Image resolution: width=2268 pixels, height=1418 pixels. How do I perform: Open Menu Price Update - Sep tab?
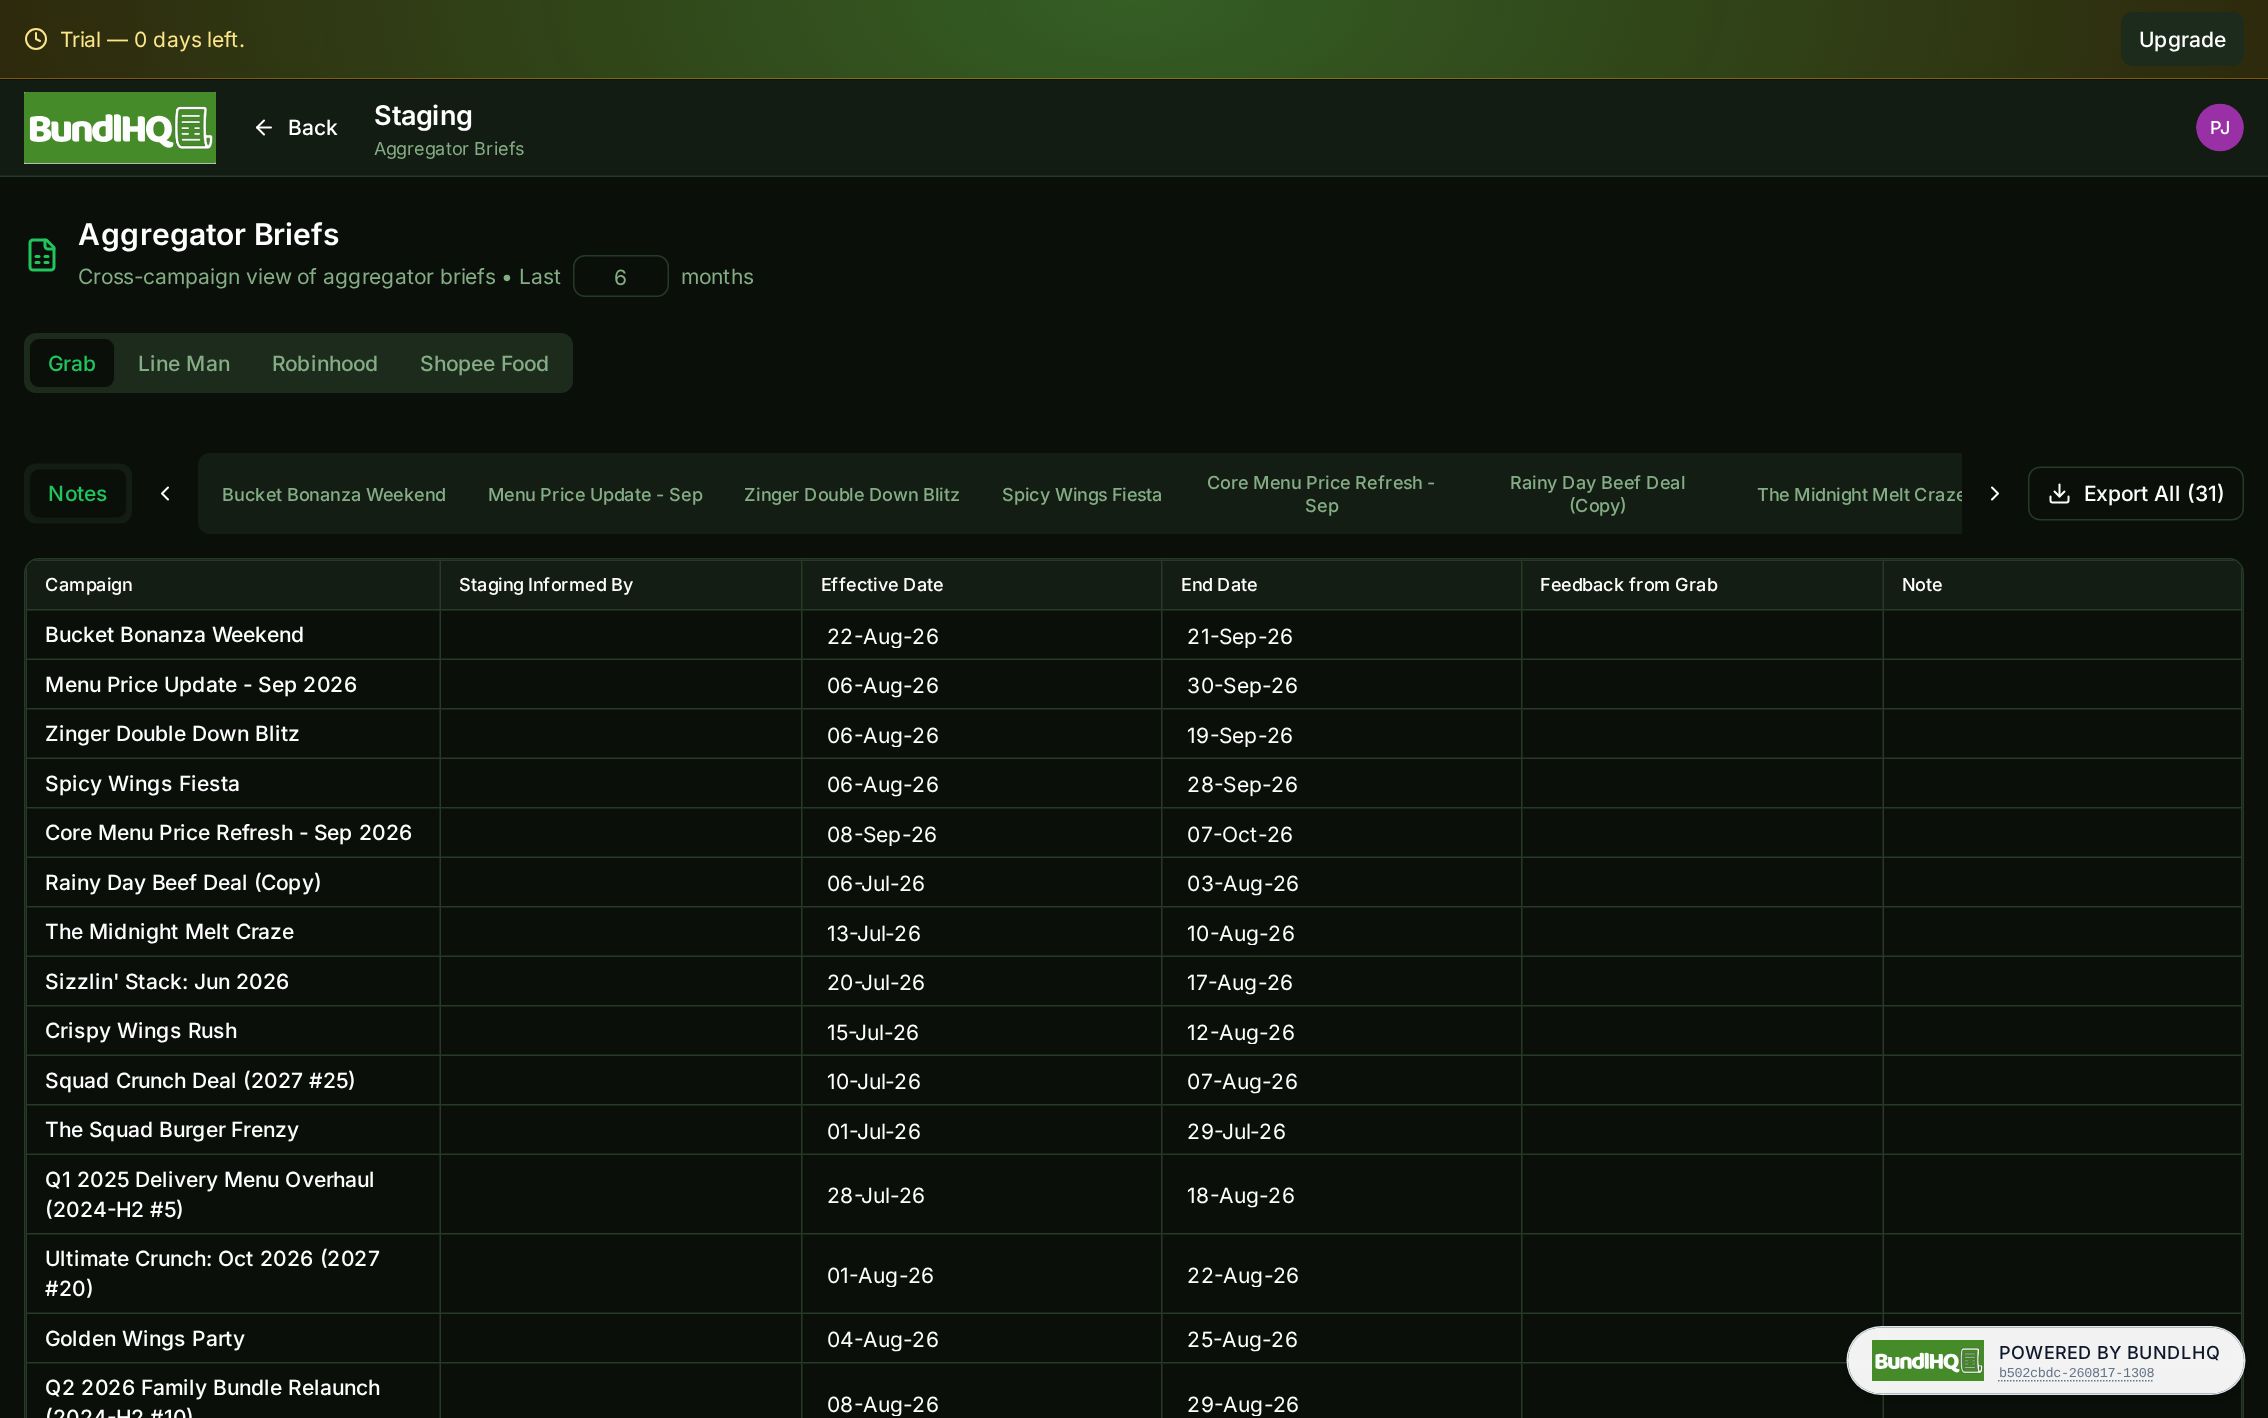point(595,494)
